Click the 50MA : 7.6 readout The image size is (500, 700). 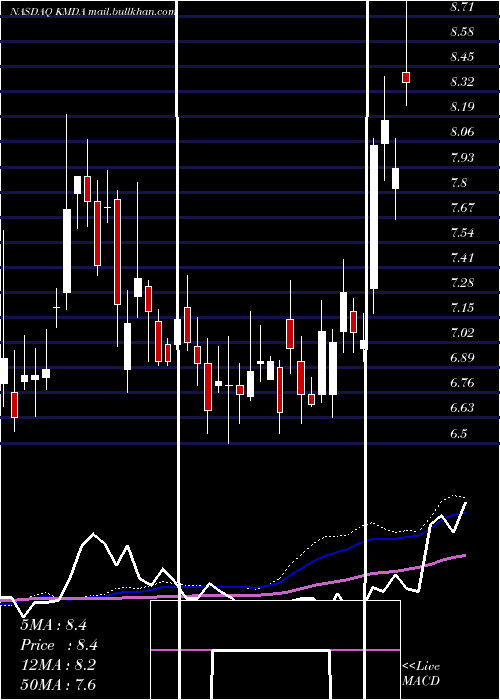[58, 684]
